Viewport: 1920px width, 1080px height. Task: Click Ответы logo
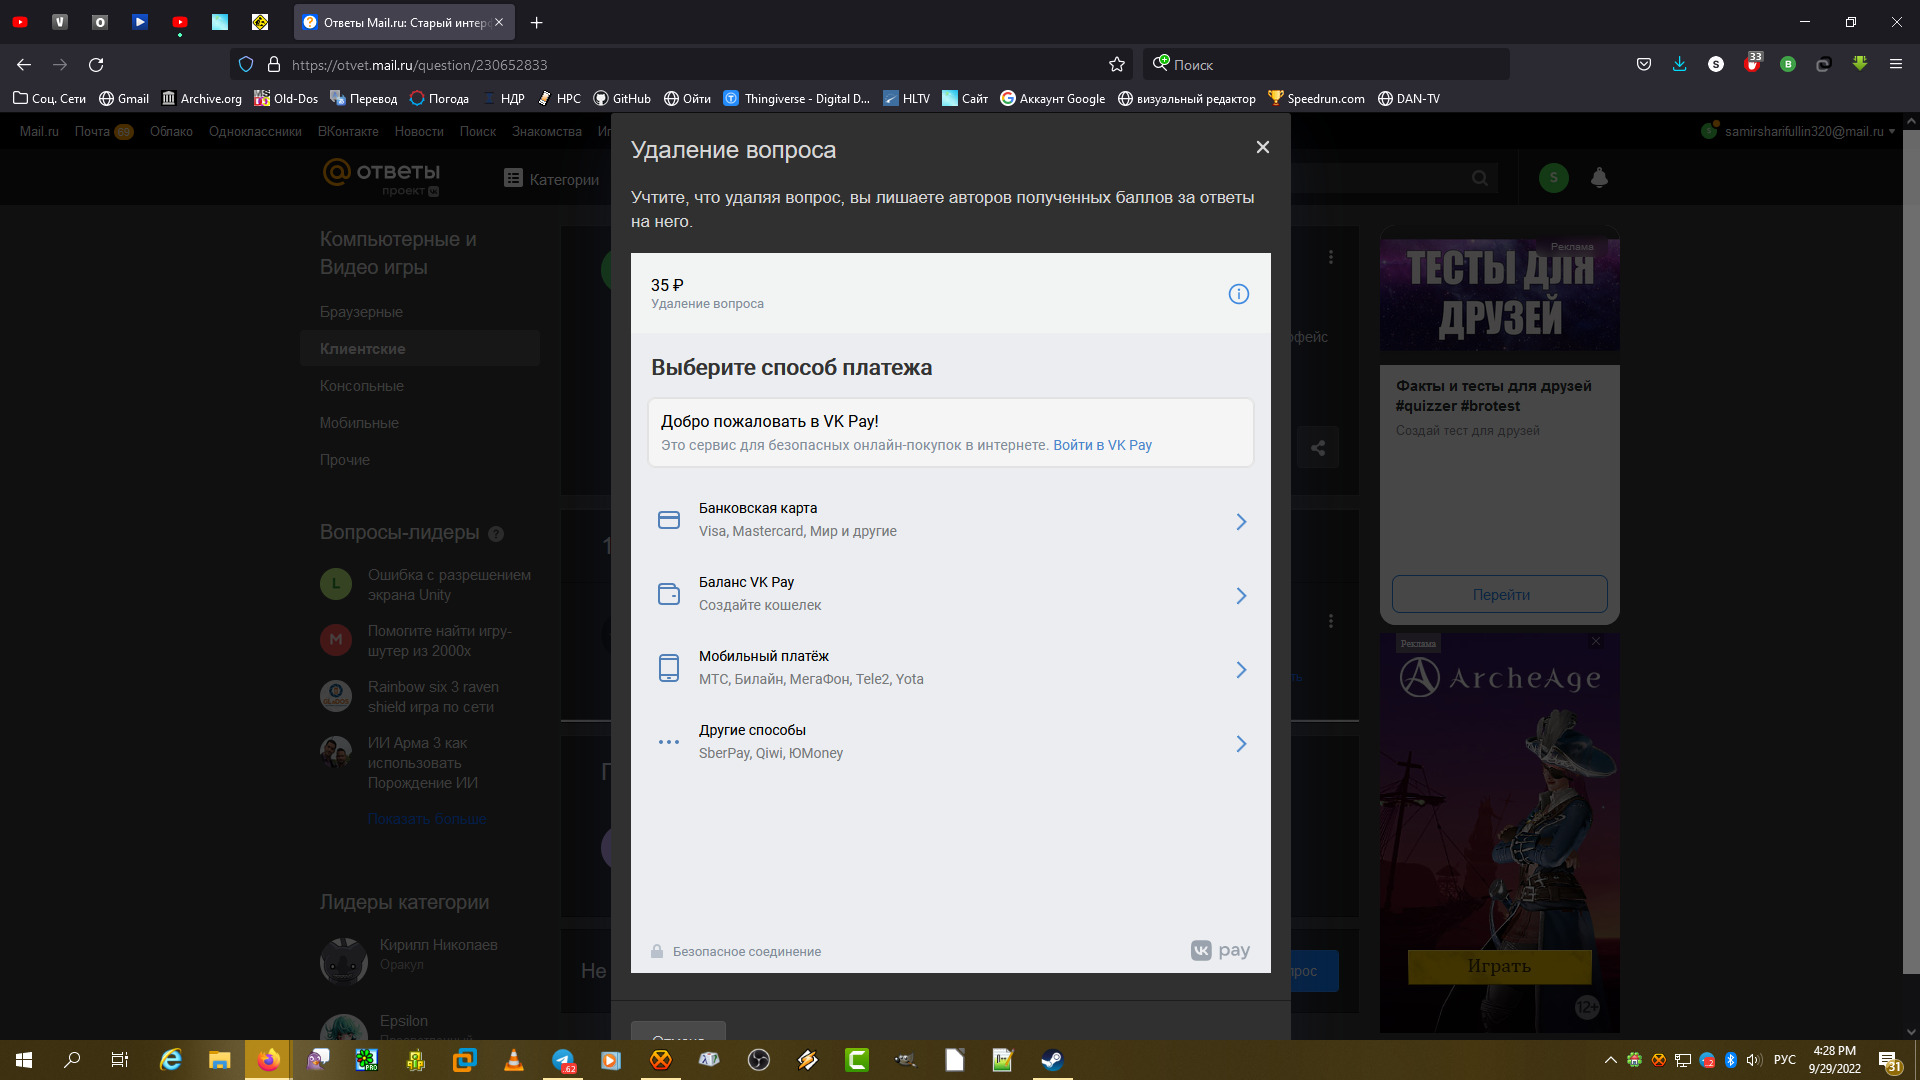click(x=381, y=176)
